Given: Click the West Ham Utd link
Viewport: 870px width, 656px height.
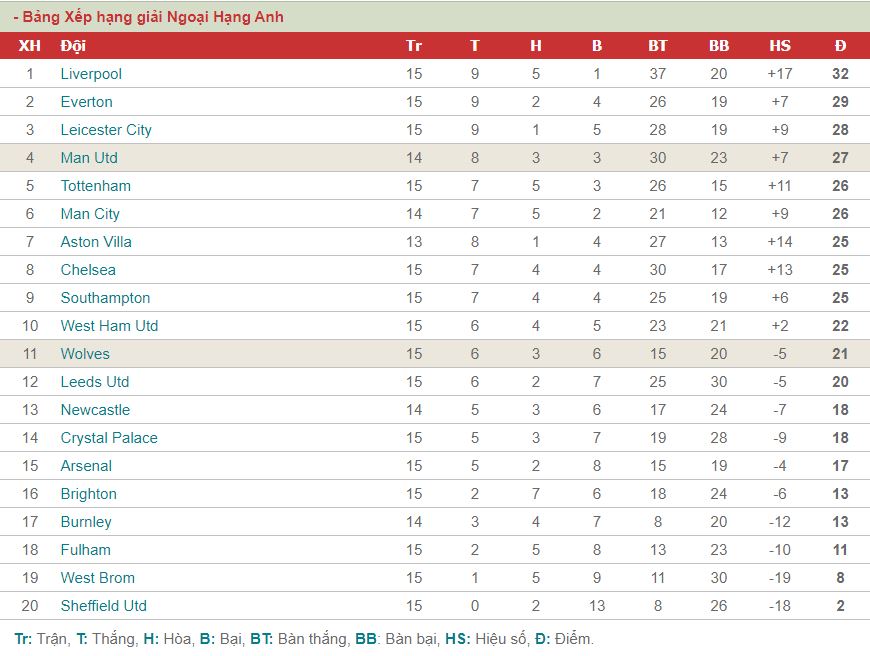Looking at the screenshot, I should coord(109,326).
